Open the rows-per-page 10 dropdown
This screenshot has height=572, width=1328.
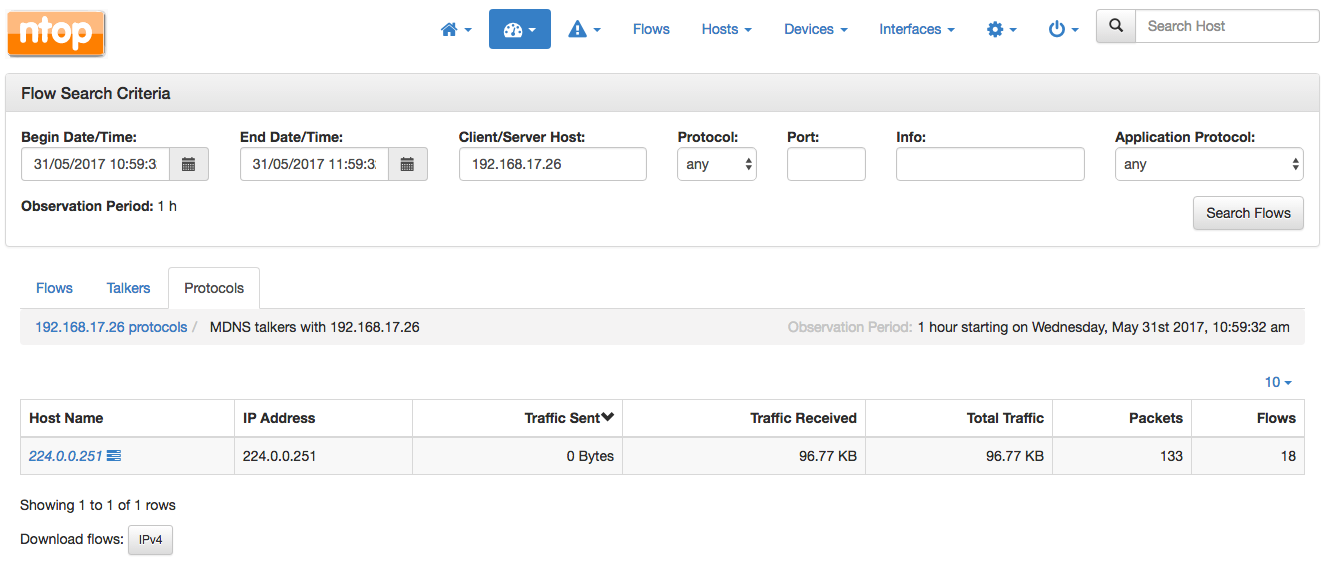[1278, 382]
